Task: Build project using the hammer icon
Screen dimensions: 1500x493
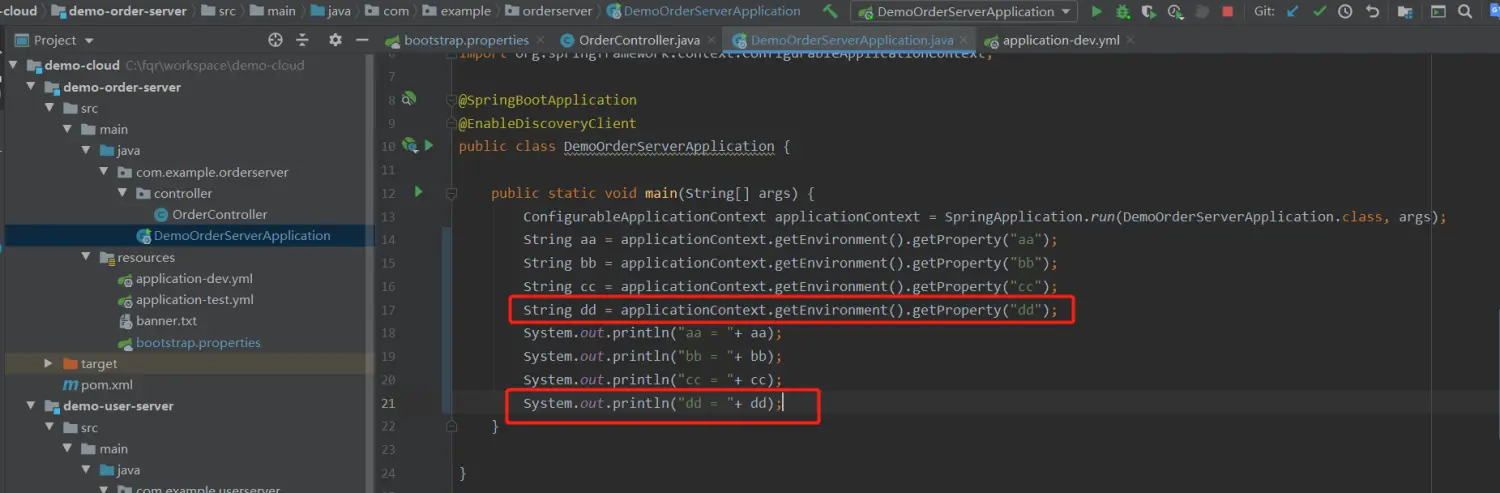Action: pyautogui.click(x=830, y=12)
